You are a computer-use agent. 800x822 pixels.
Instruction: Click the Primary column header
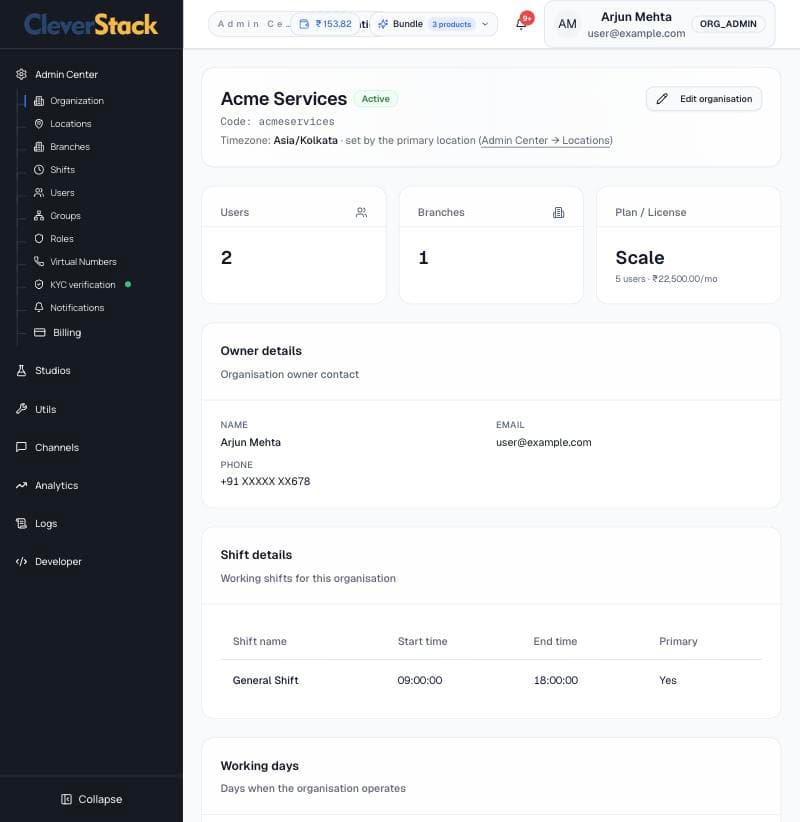[x=678, y=641]
